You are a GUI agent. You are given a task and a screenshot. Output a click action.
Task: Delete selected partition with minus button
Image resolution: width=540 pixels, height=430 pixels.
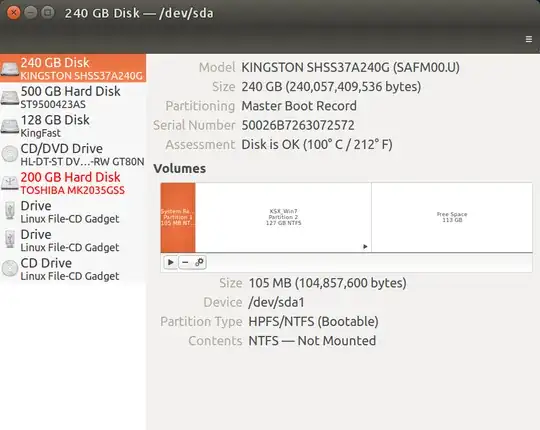pyautogui.click(x=185, y=263)
